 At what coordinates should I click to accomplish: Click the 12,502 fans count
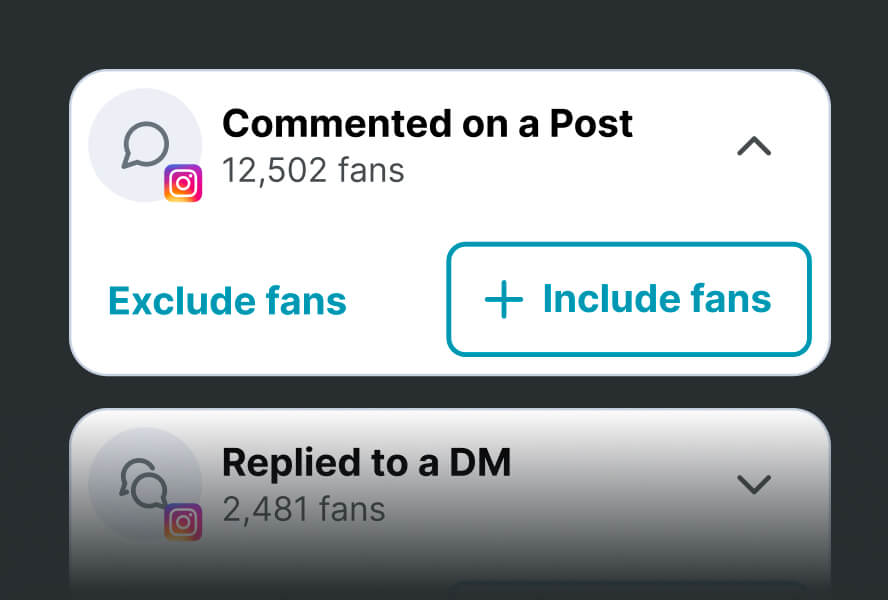click(x=313, y=171)
